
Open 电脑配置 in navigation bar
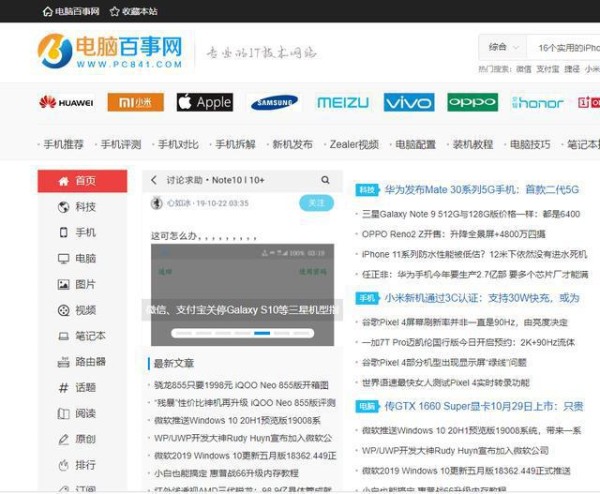tap(416, 144)
